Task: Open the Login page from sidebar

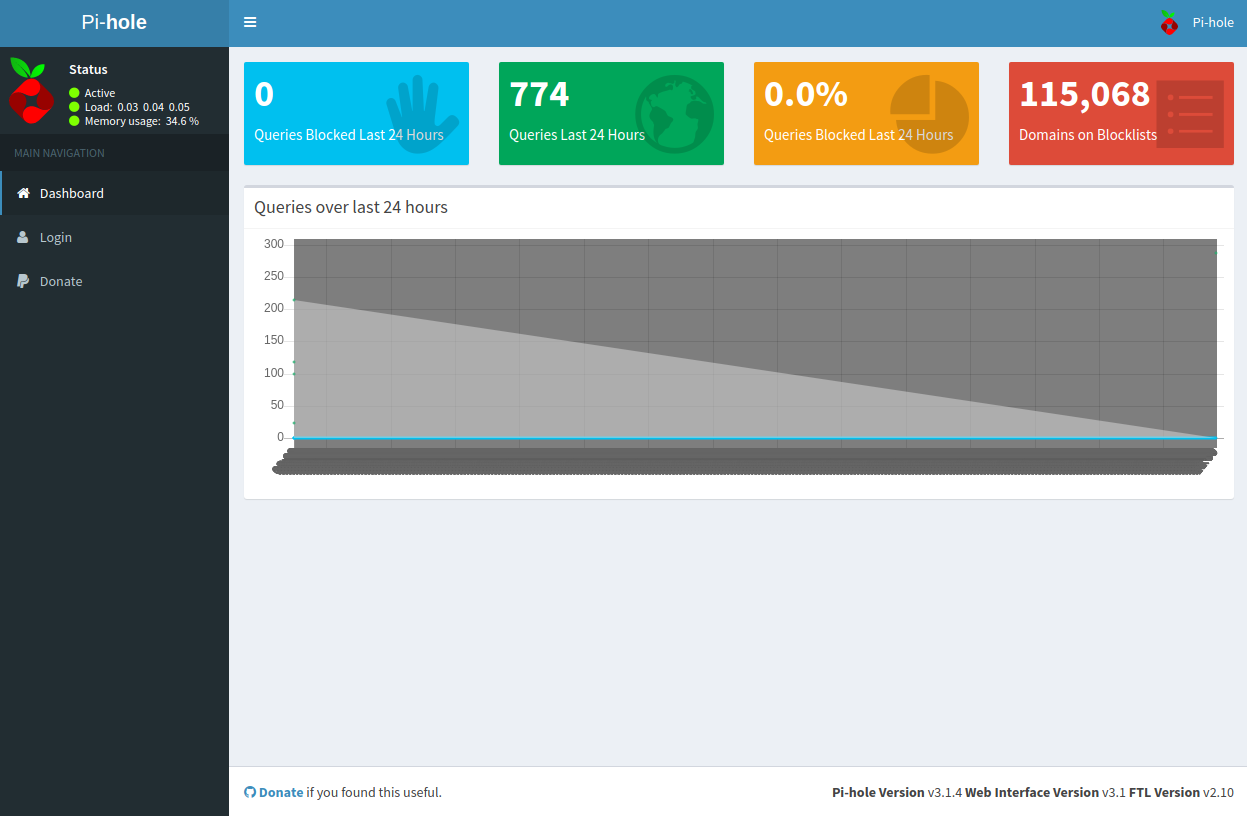Action: click(x=114, y=237)
